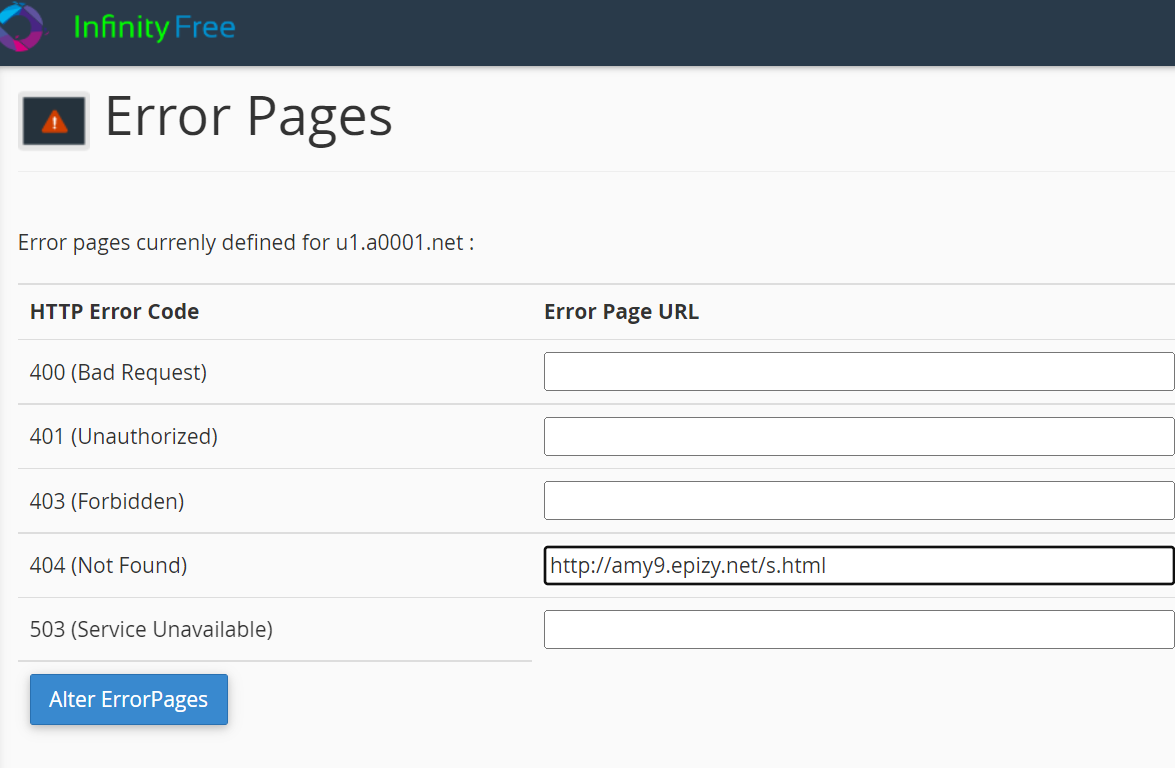Click the 401 (Unauthorized) label
Image resolution: width=1175 pixels, height=768 pixels.
pos(124,436)
